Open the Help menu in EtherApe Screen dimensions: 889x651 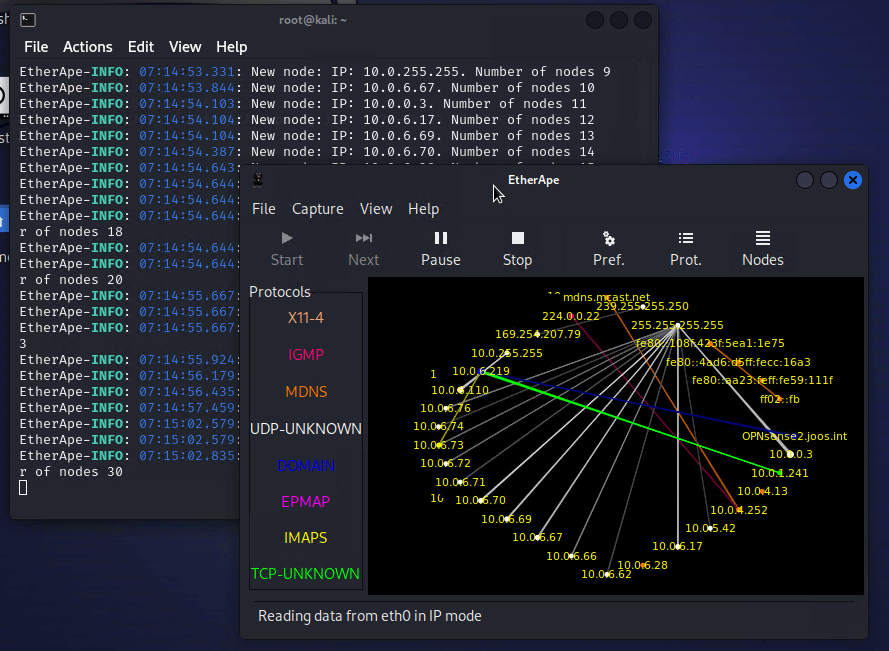(x=423, y=209)
